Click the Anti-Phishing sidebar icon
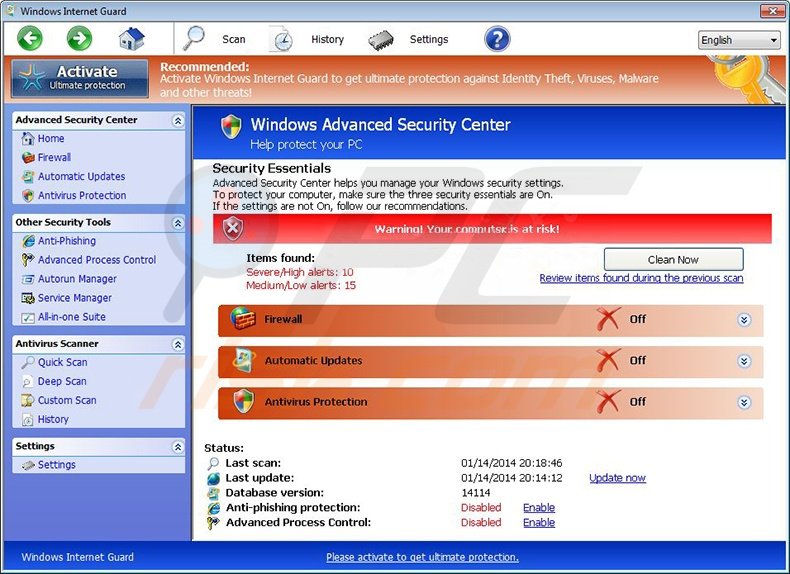The height and width of the screenshot is (574, 790). (x=28, y=241)
